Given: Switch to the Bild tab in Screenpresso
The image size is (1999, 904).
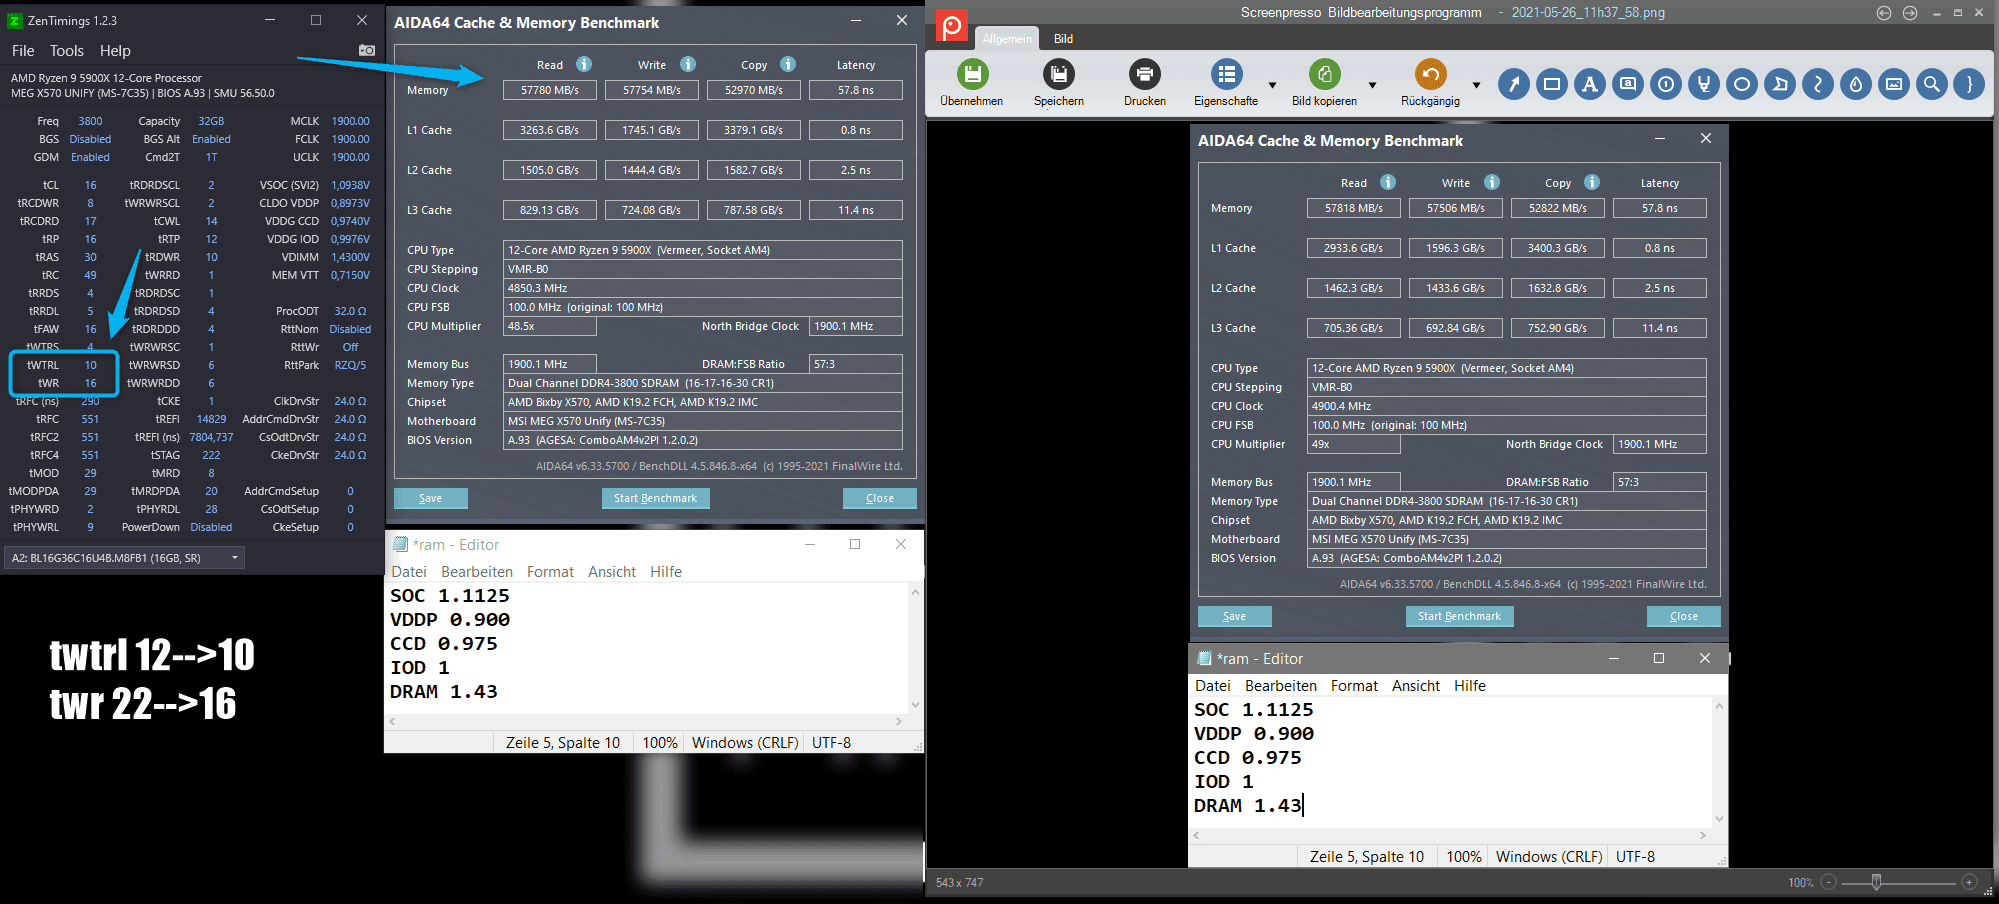Looking at the screenshot, I should coord(1063,38).
